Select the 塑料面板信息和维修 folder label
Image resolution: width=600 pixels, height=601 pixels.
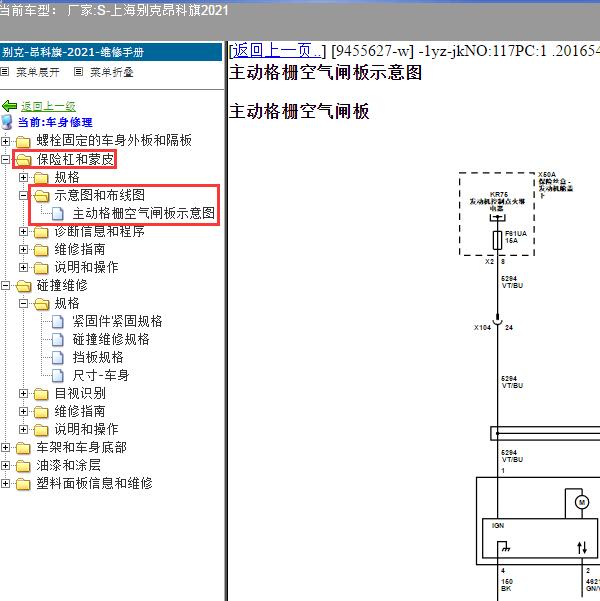94,483
